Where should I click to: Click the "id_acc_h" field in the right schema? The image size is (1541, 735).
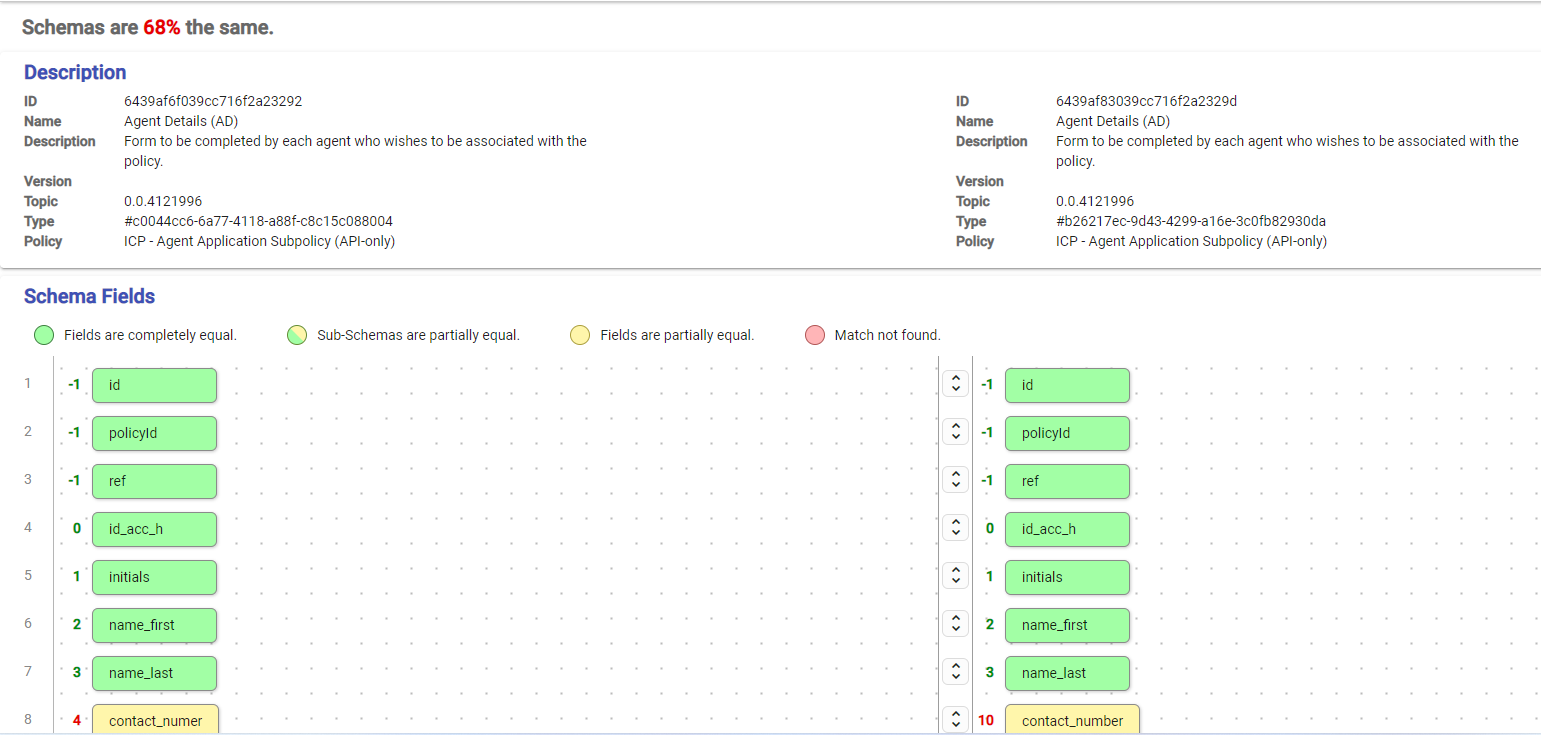click(1067, 529)
